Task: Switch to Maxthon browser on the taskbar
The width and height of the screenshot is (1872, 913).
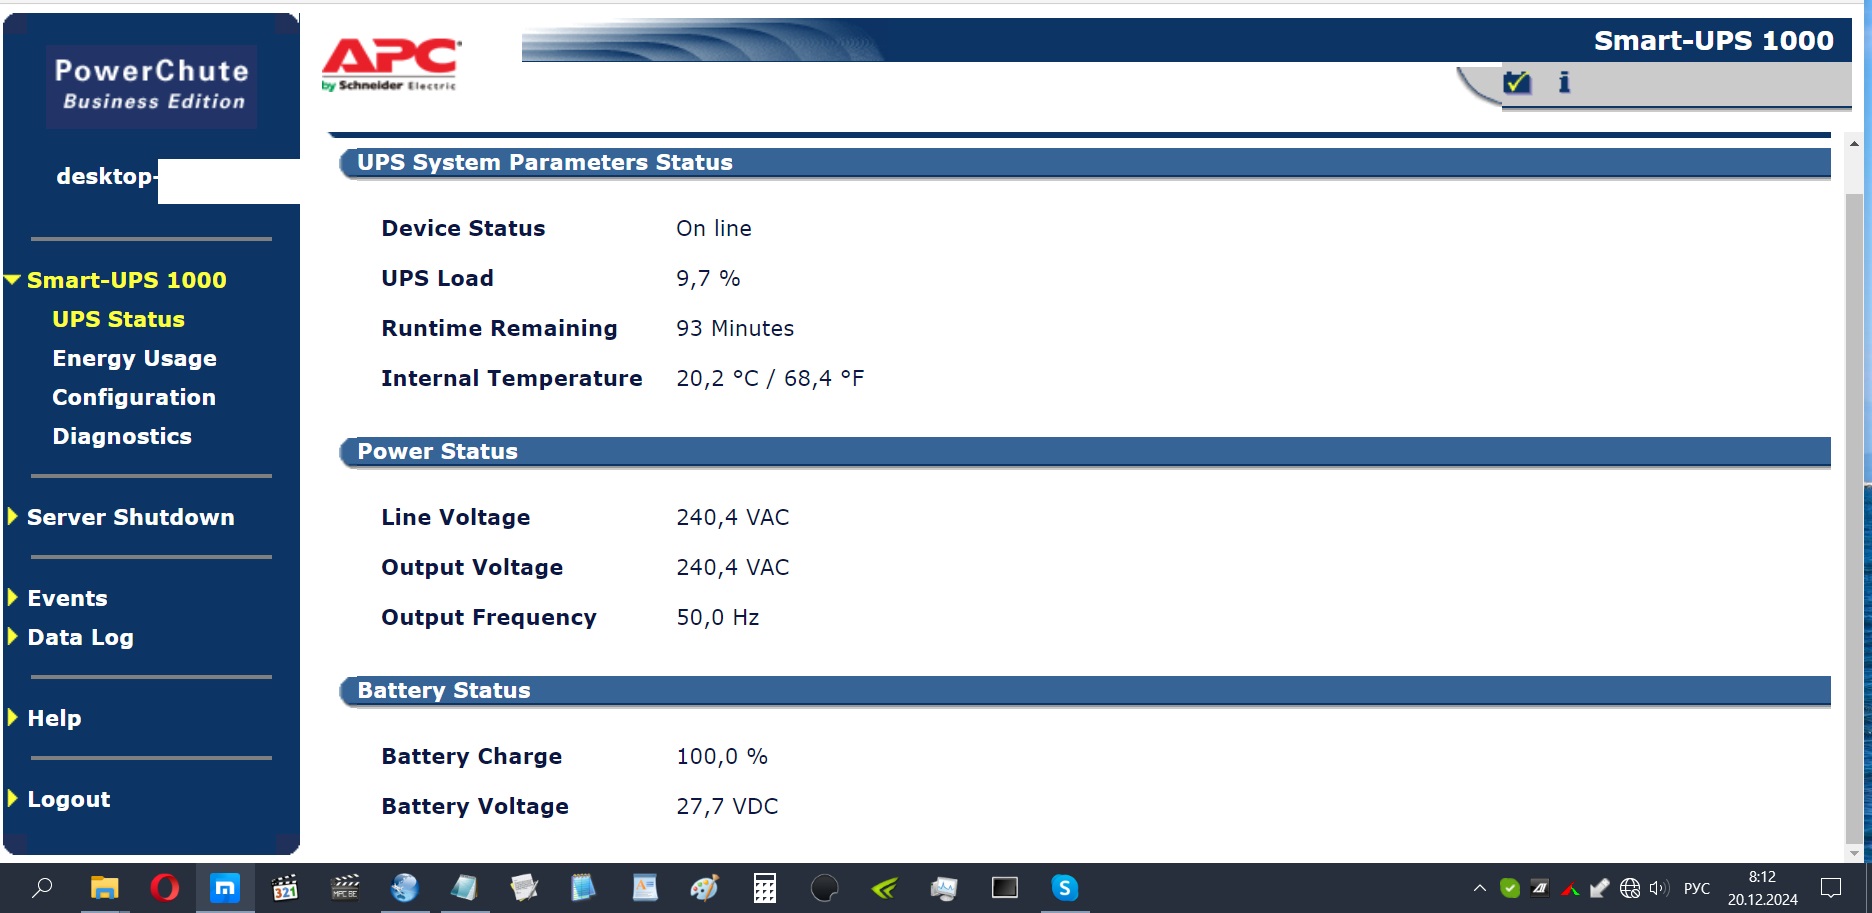Action: [x=225, y=888]
